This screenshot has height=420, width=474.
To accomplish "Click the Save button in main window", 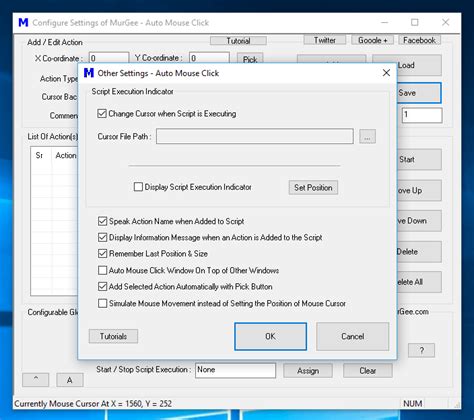I will tap(419, 93).
